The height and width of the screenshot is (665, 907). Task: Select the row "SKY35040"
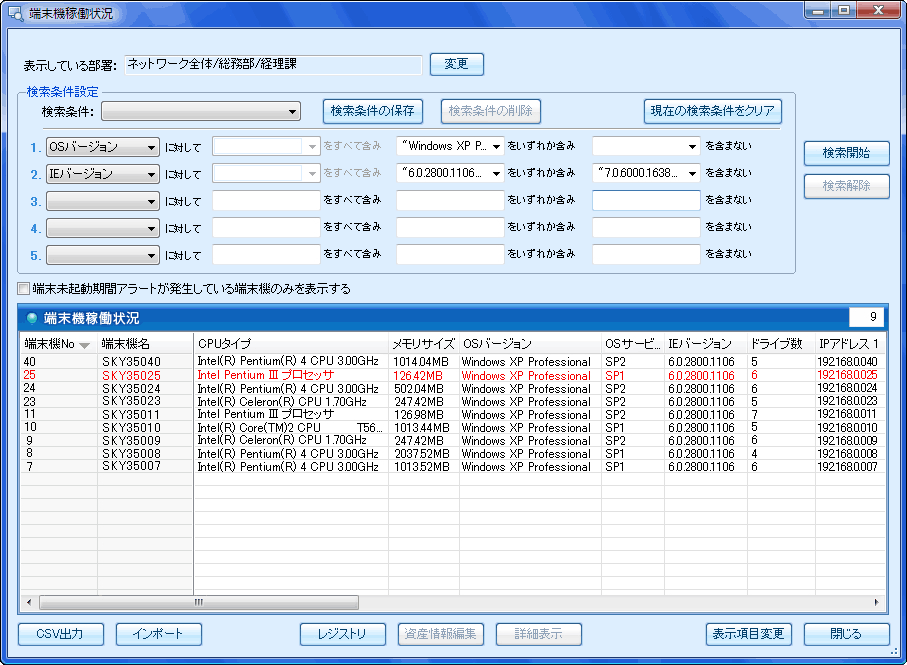tap(452, 362)
